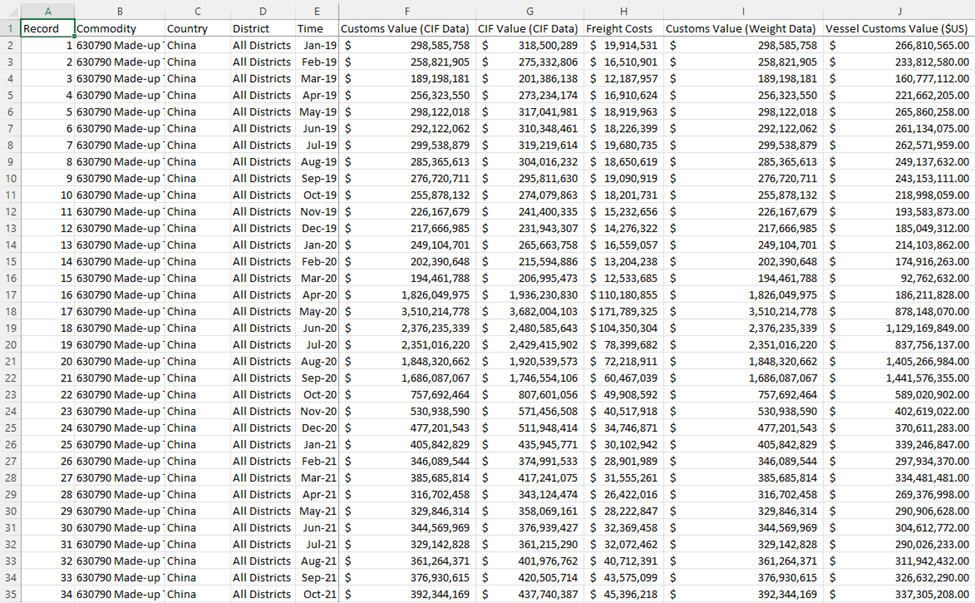Click the Dec-19 time cell
Viewport: 975px width, 603px height.
pyautogui.click(x=317, y=228)
